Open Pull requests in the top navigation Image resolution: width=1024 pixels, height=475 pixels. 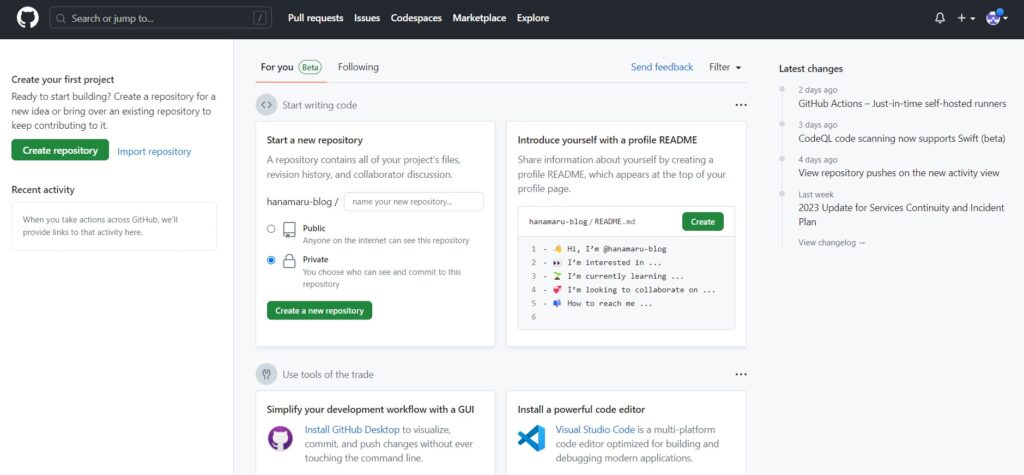[x=315, y=18]
